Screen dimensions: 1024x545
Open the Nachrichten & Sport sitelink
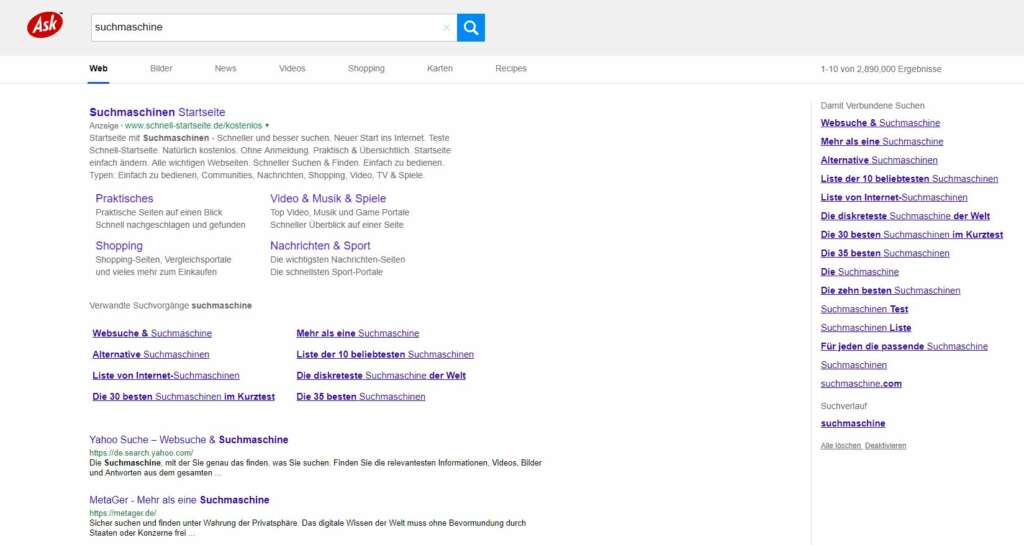(x=320, y=246)
